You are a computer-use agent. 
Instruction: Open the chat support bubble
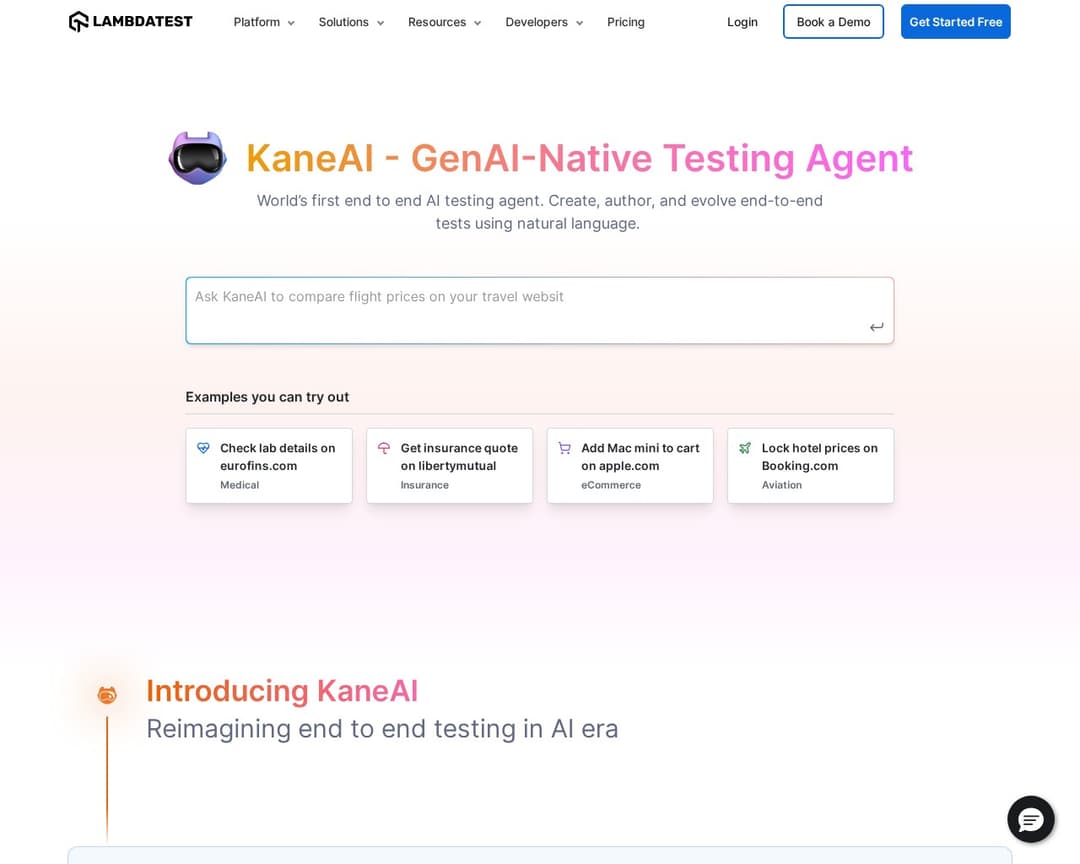tap(1031, 819)
